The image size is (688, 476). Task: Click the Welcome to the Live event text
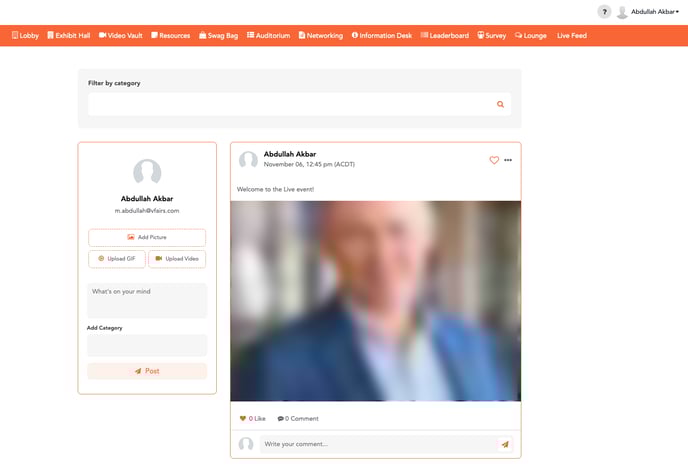276,190
